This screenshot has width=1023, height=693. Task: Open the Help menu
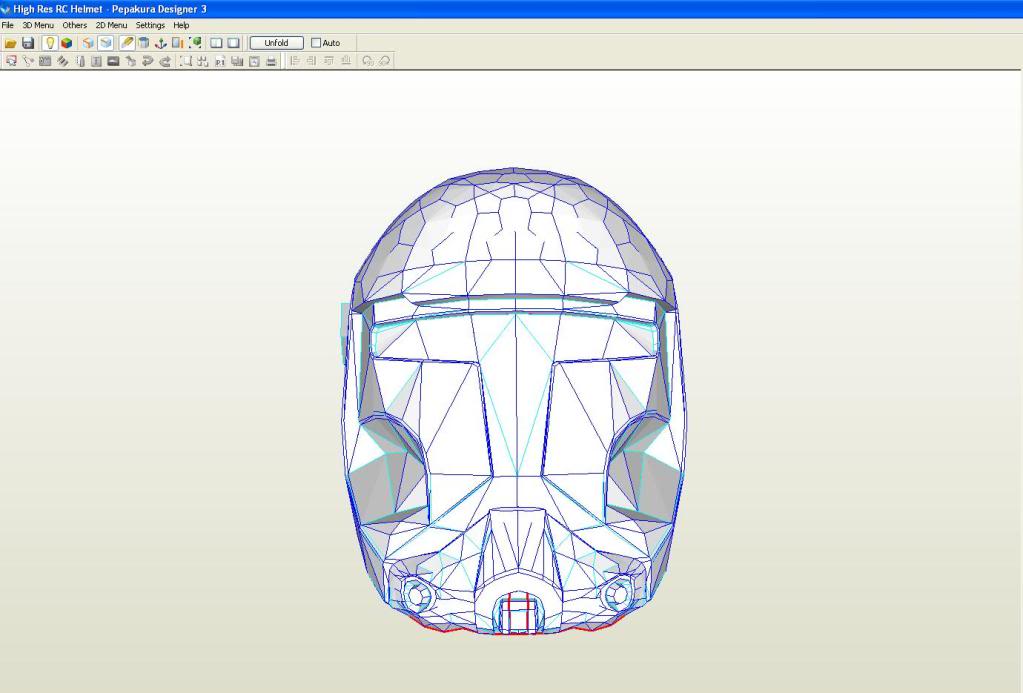pos(181,25)
